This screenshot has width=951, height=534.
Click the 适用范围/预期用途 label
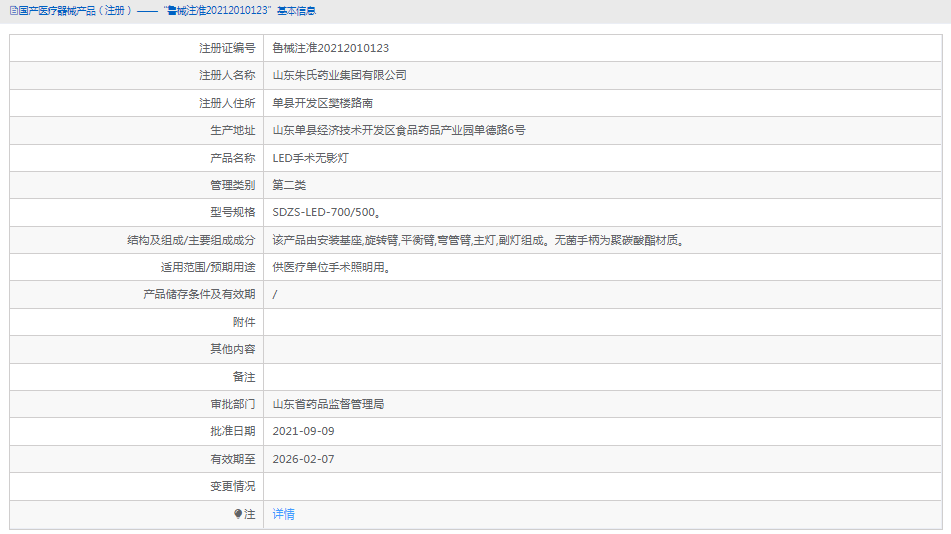(208, 267)
